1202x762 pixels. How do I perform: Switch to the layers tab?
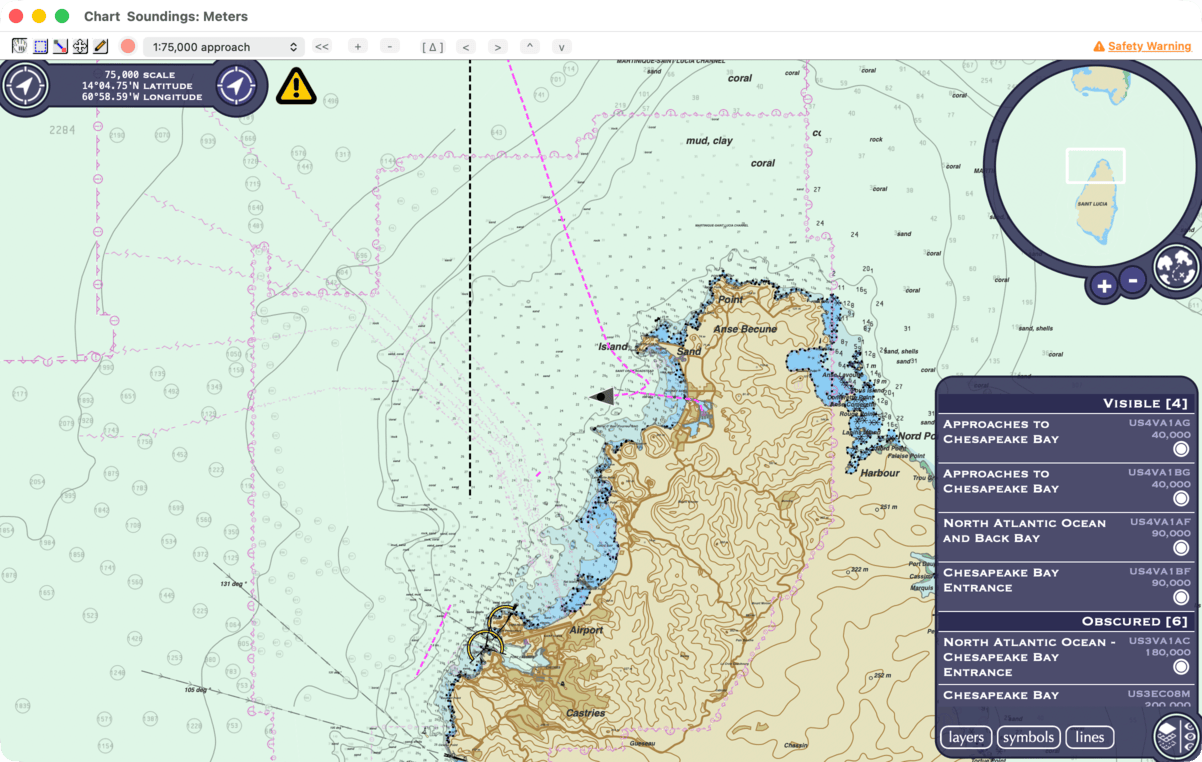tap(967, 738)
